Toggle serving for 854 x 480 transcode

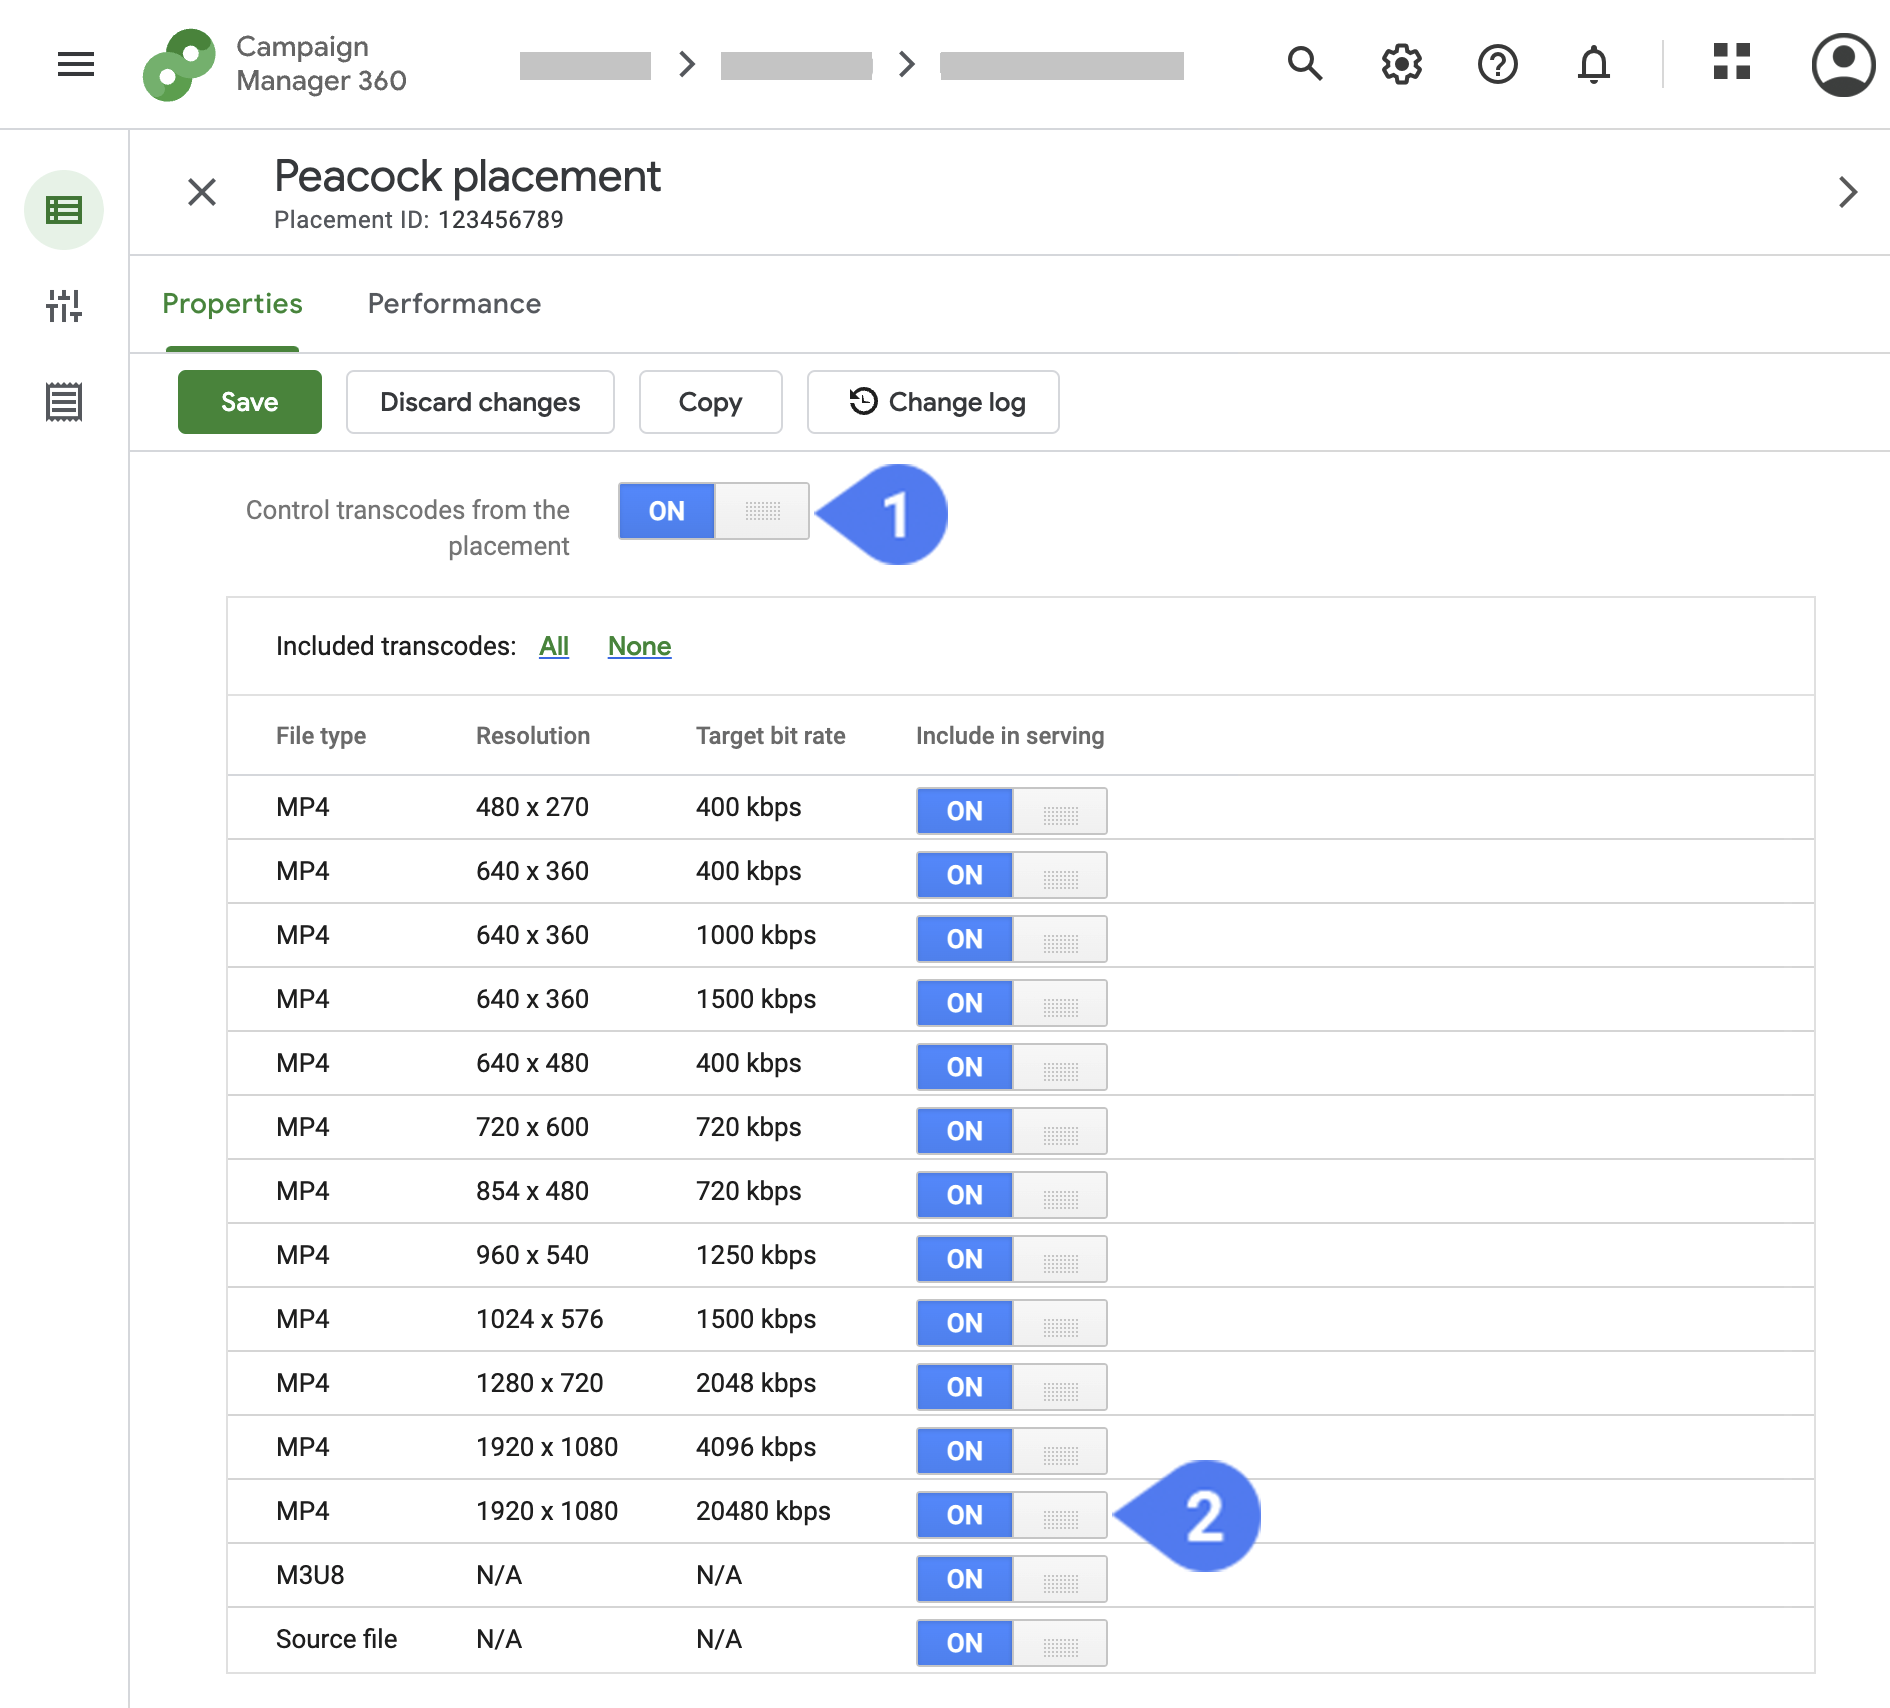[1012, 1195]
